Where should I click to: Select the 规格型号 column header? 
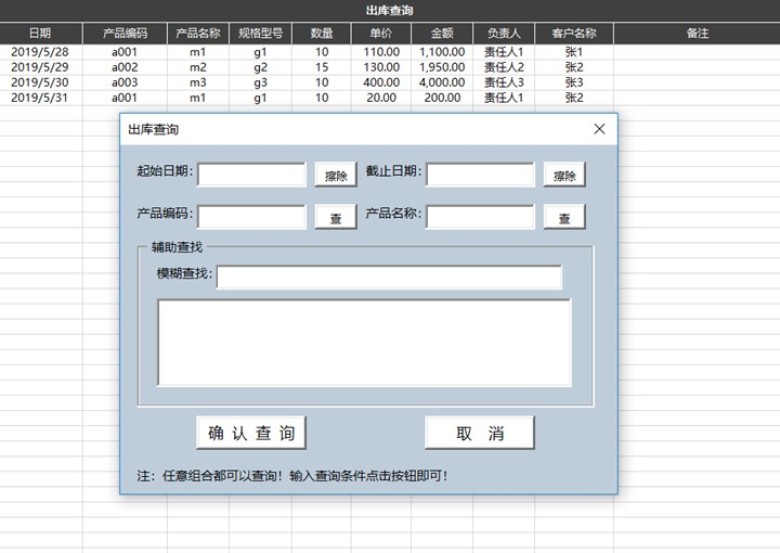click(x=261, y=33)
